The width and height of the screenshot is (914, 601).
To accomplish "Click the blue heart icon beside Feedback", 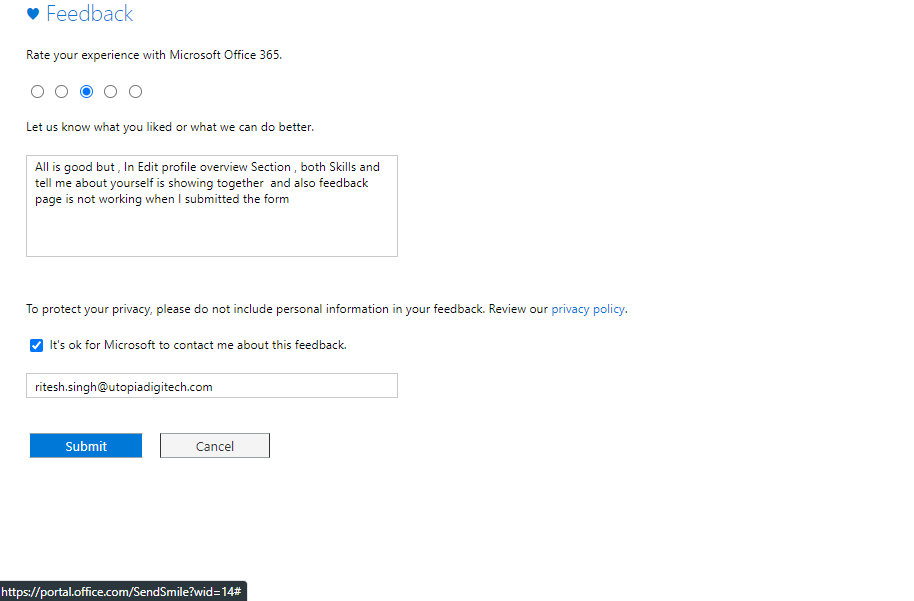I will click(33, 14).
